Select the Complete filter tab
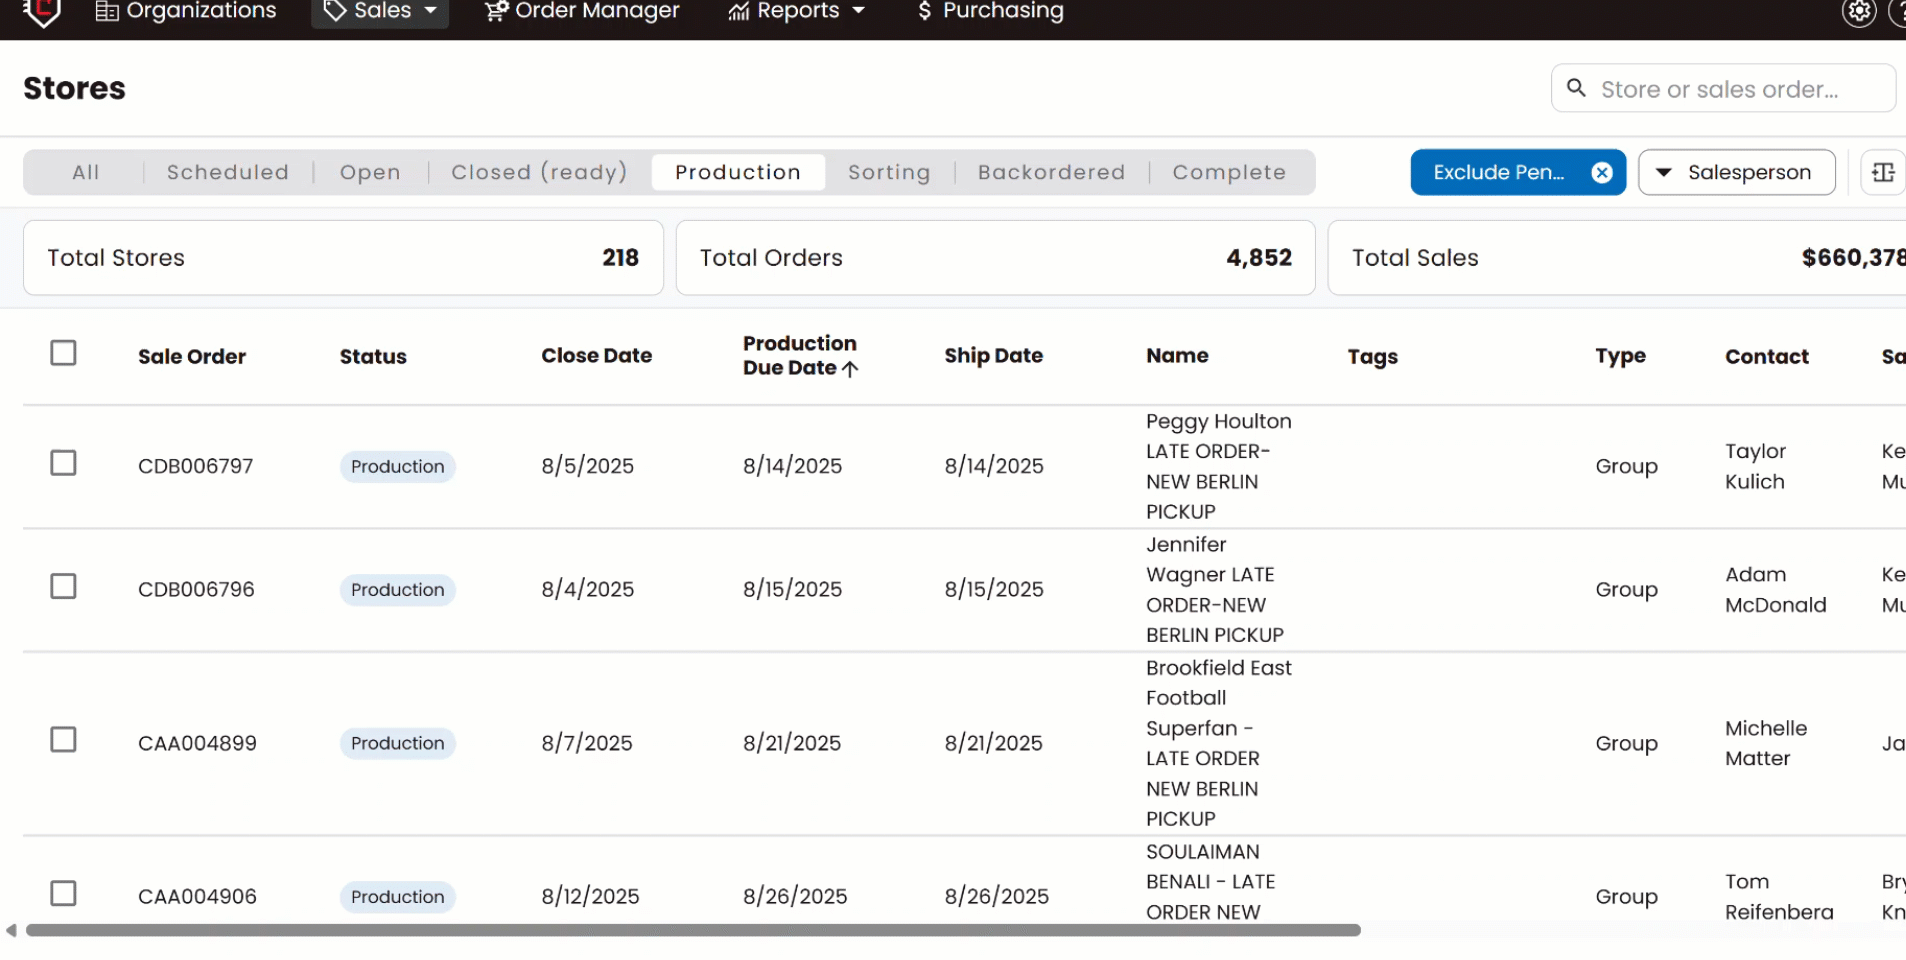 click(x=1229, y=172)
